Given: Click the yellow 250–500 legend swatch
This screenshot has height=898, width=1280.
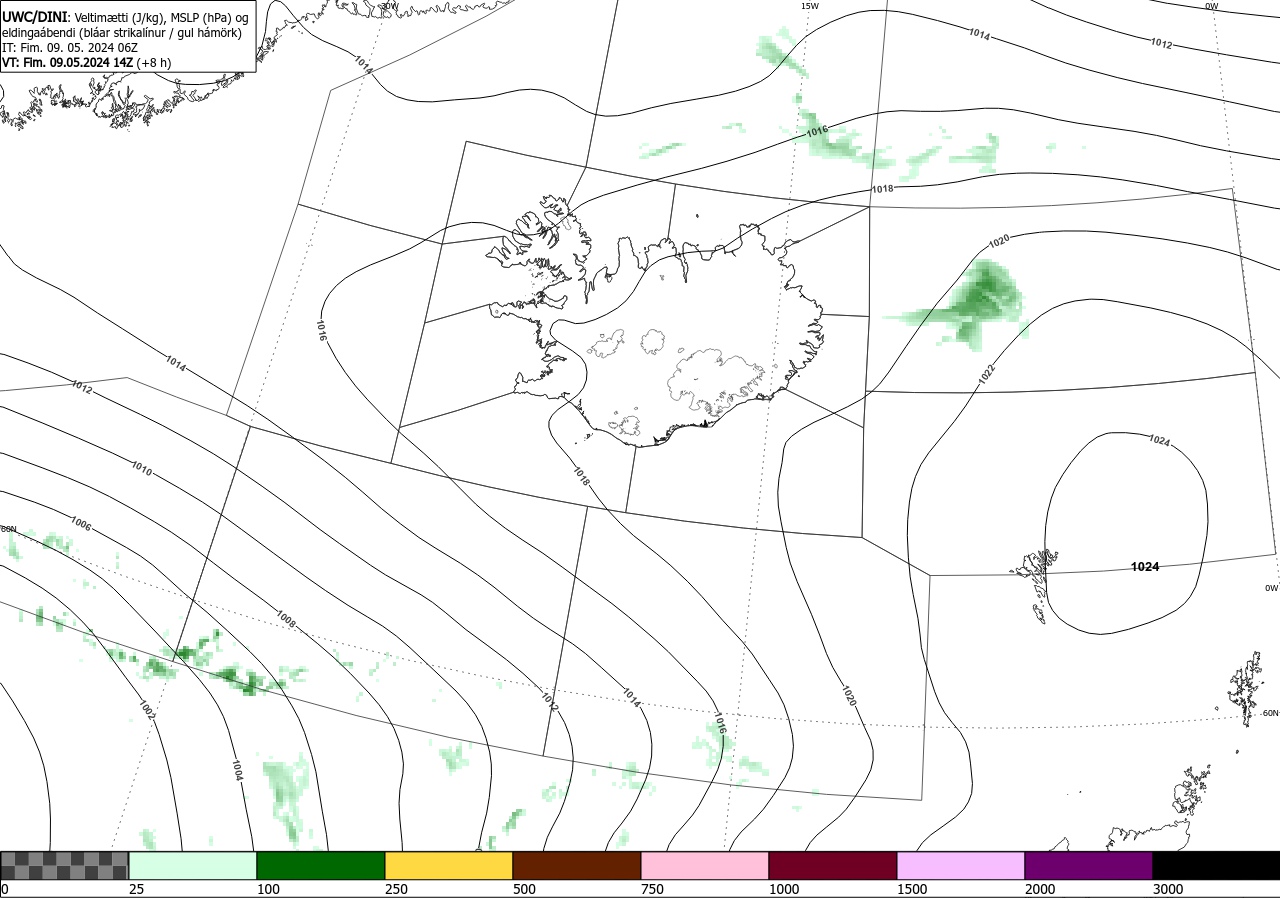Looking at the screenshot, I should coord(449,865).
